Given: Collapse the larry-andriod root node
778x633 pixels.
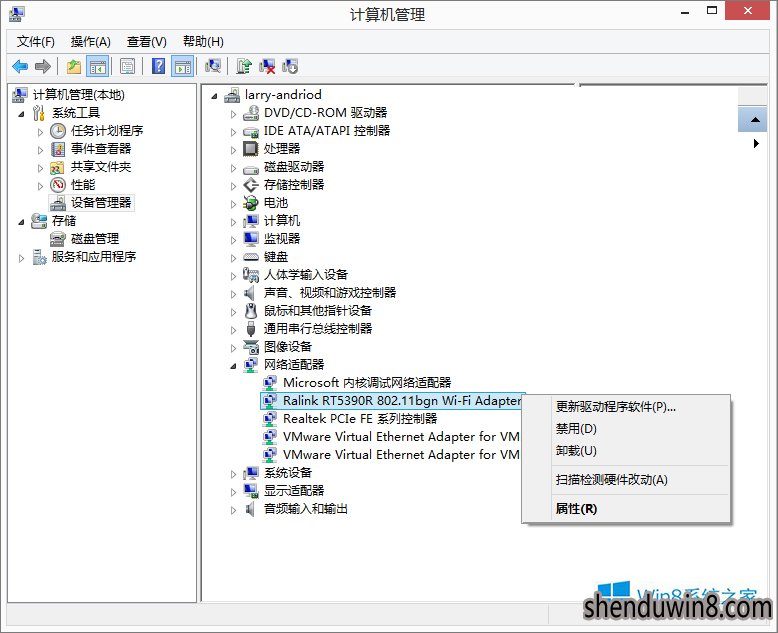Looking at the screenshot, I should pos(214,96).
